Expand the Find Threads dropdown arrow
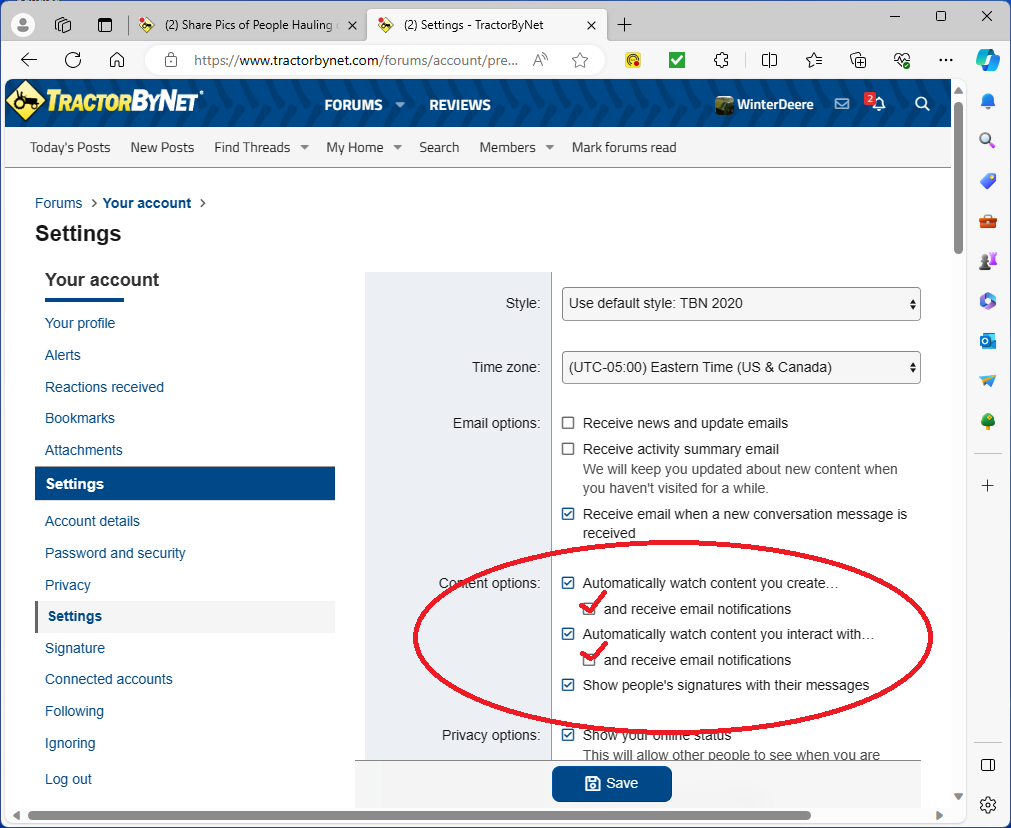This screenshot has width=1011, height=828. [304, 148]
